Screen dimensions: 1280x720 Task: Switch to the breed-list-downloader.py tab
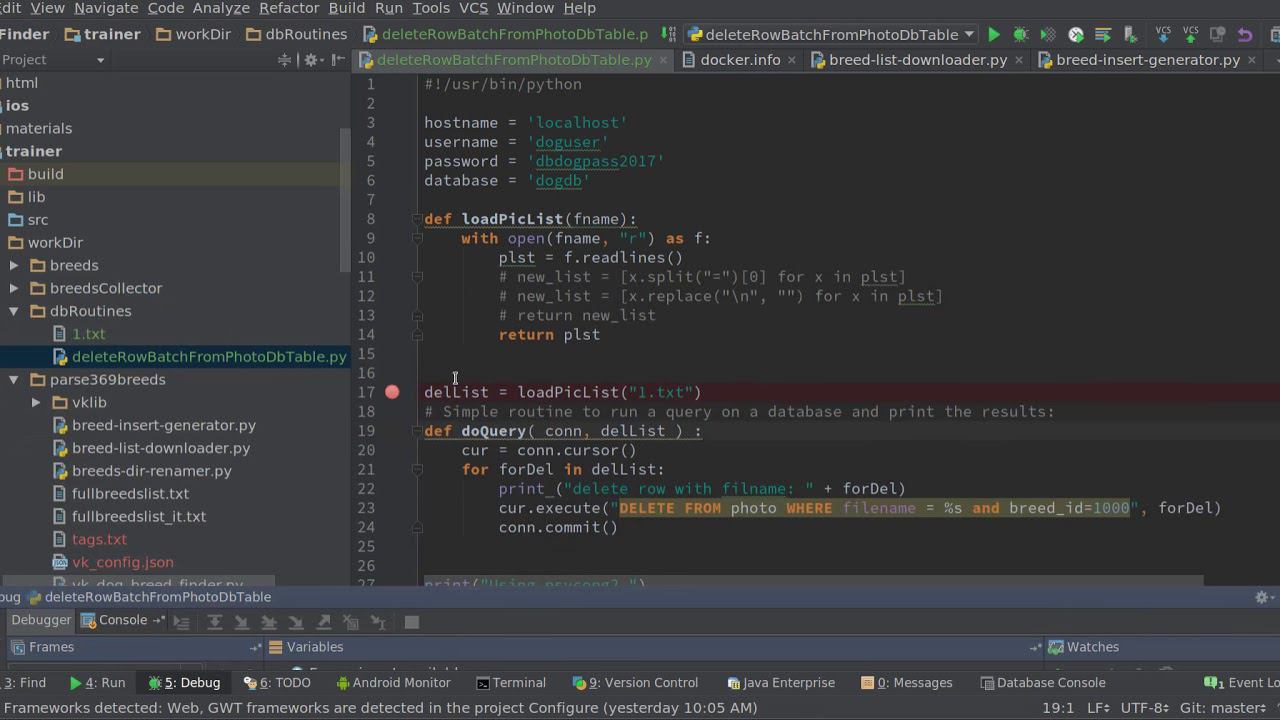pyautogui.click(x=917, y=60)
